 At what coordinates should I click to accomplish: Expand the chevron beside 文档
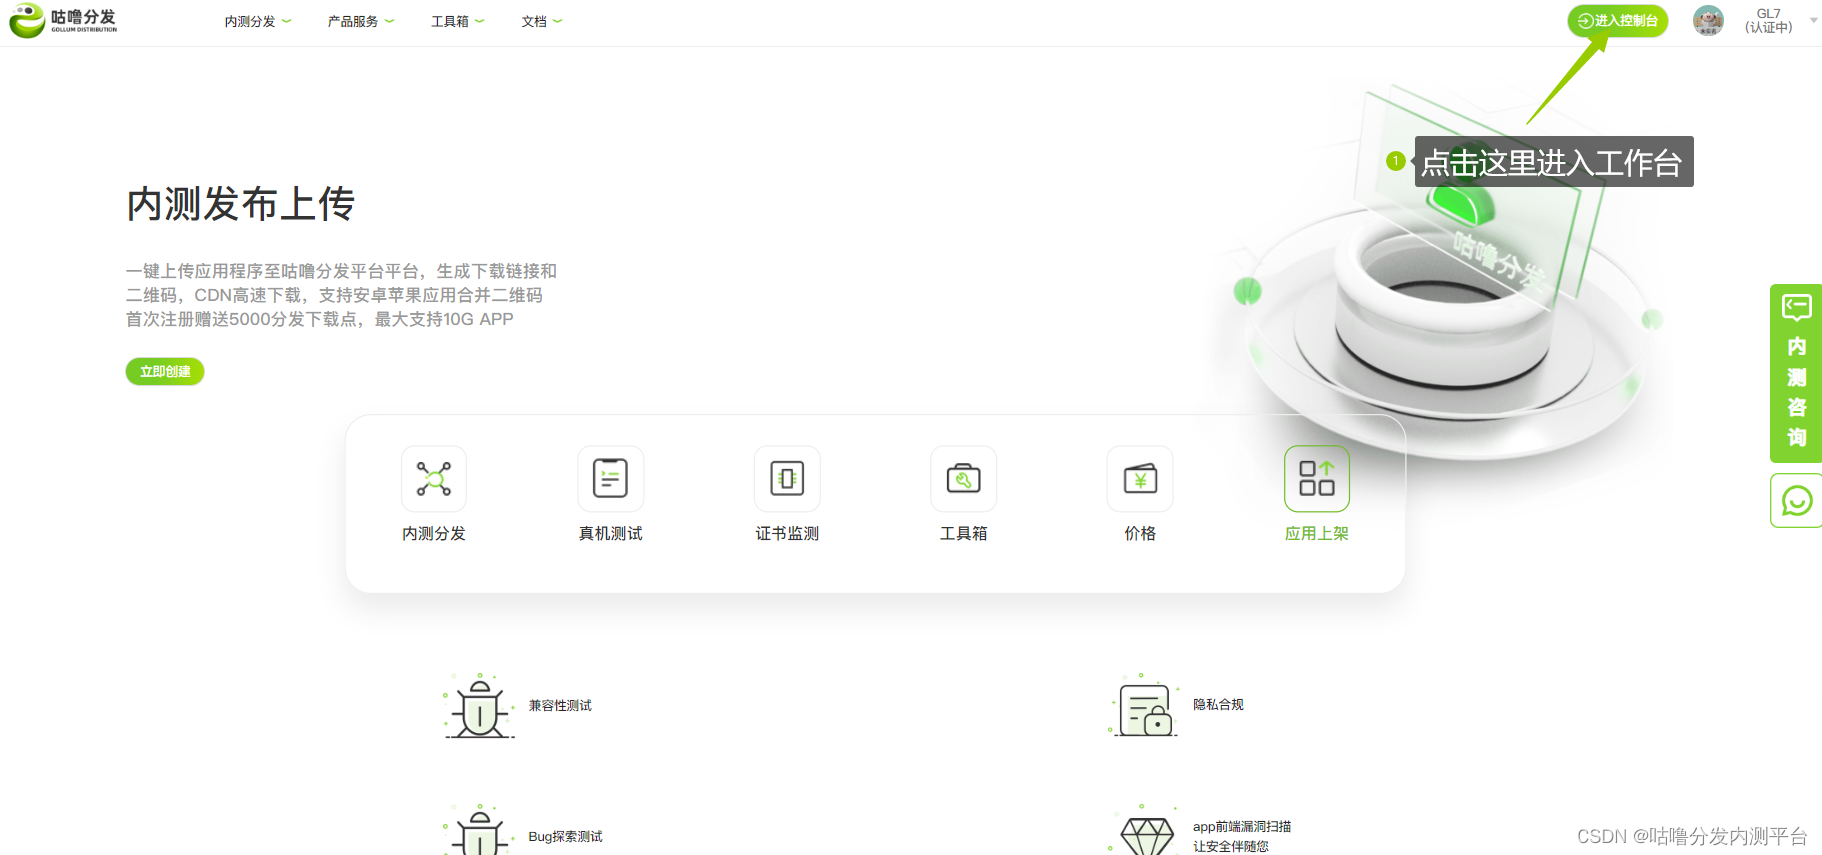[x=558, y=21]
